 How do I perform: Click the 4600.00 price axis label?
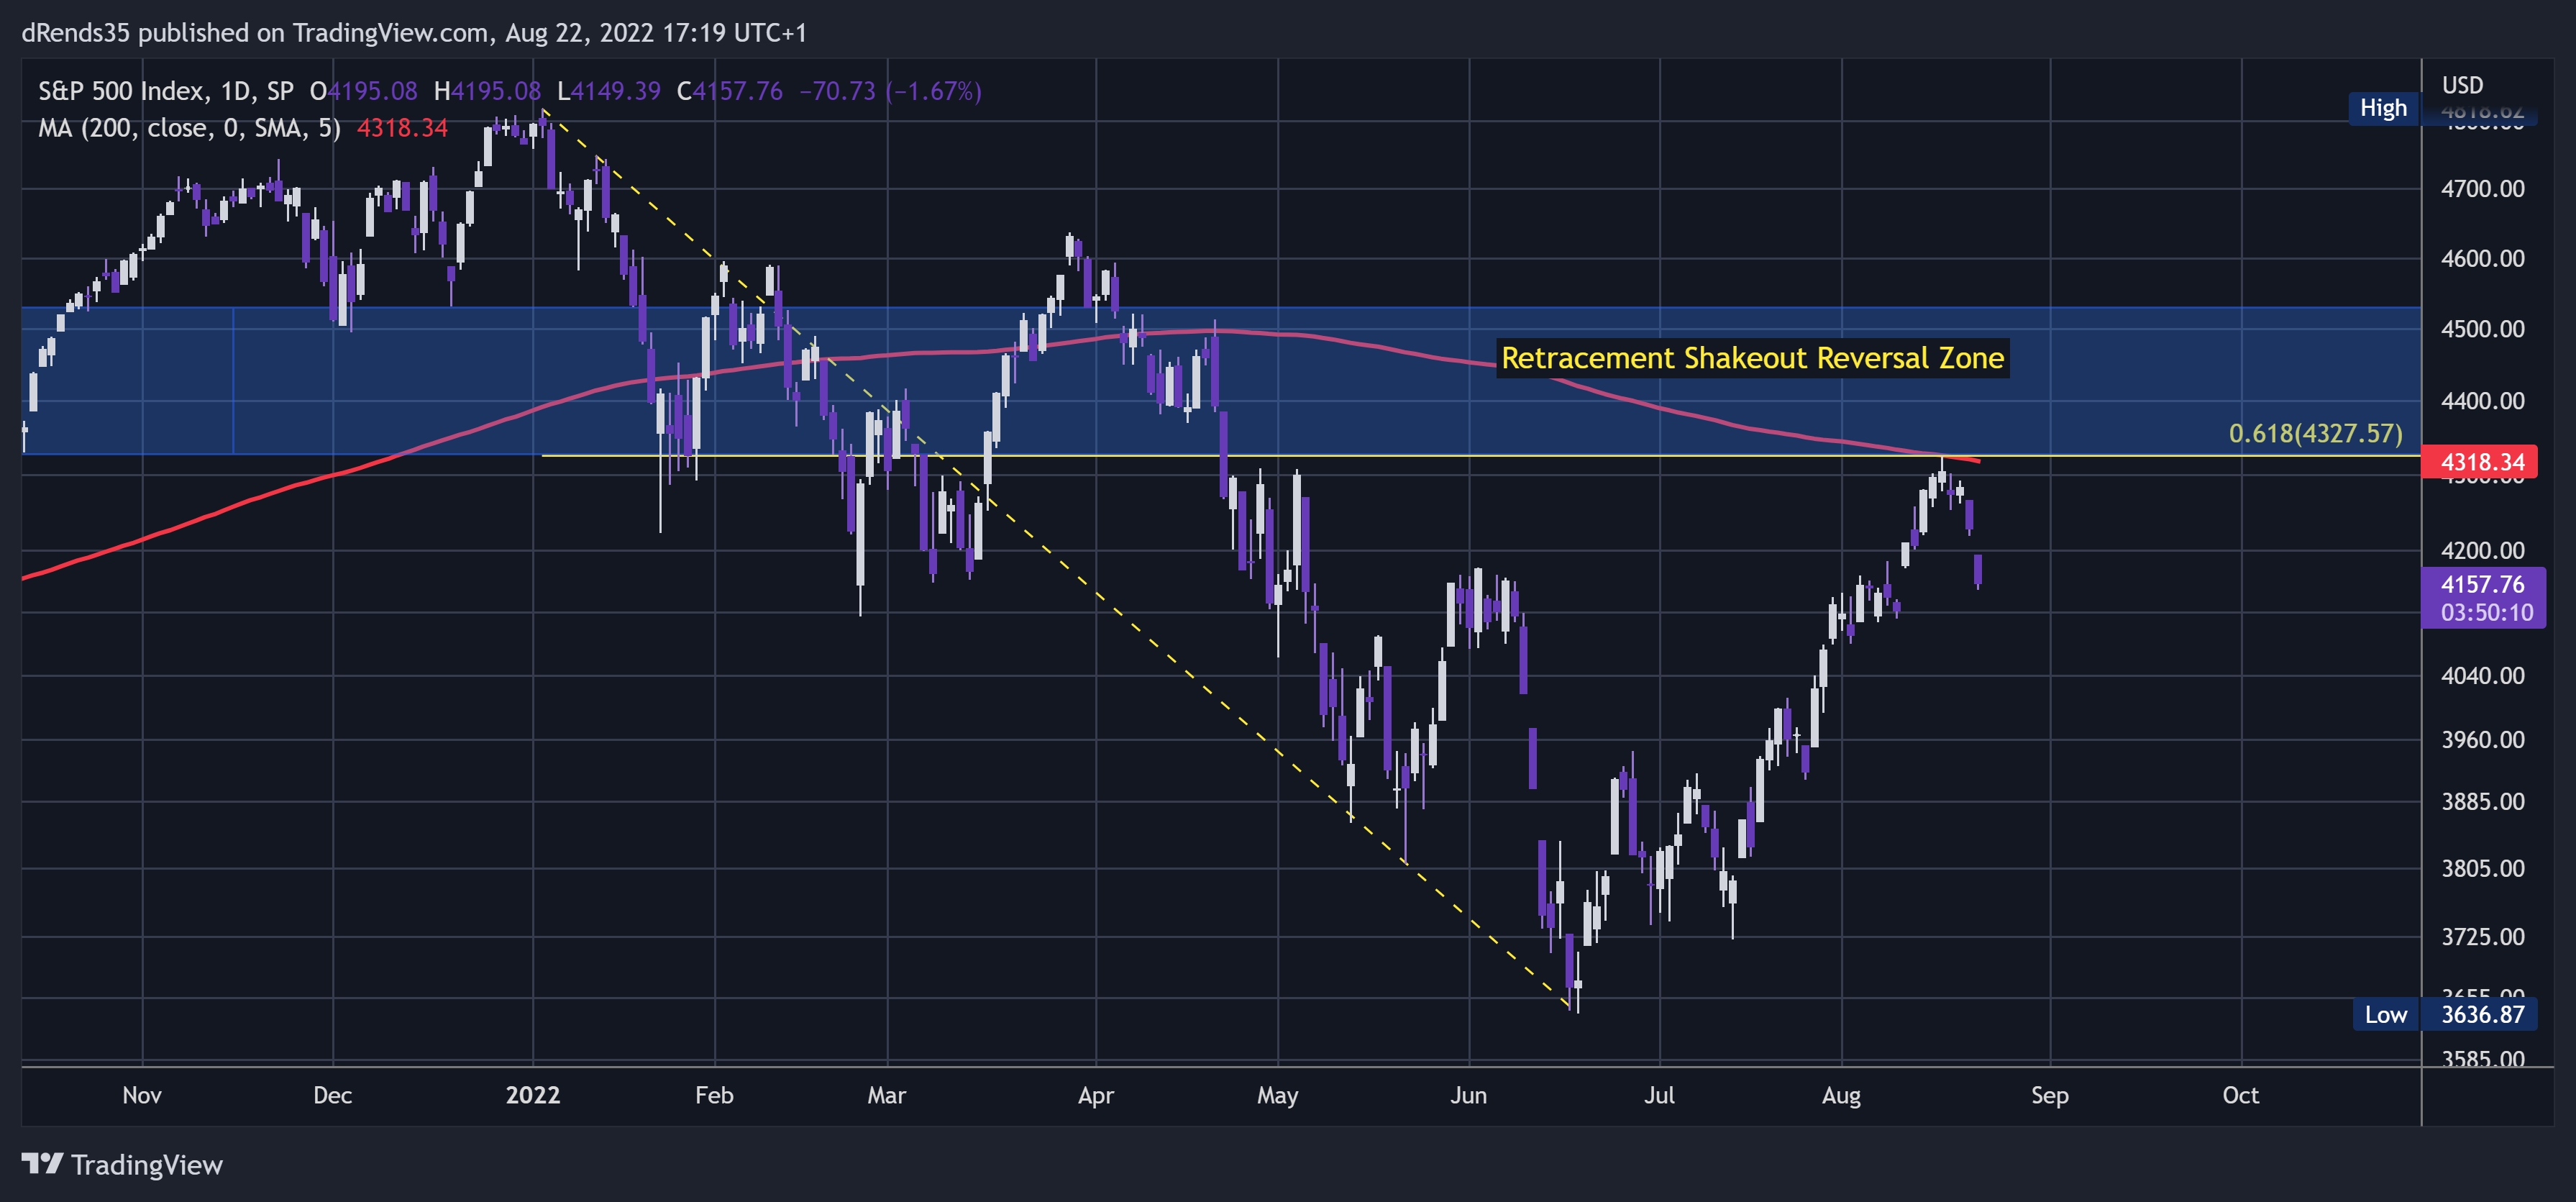2482,259
